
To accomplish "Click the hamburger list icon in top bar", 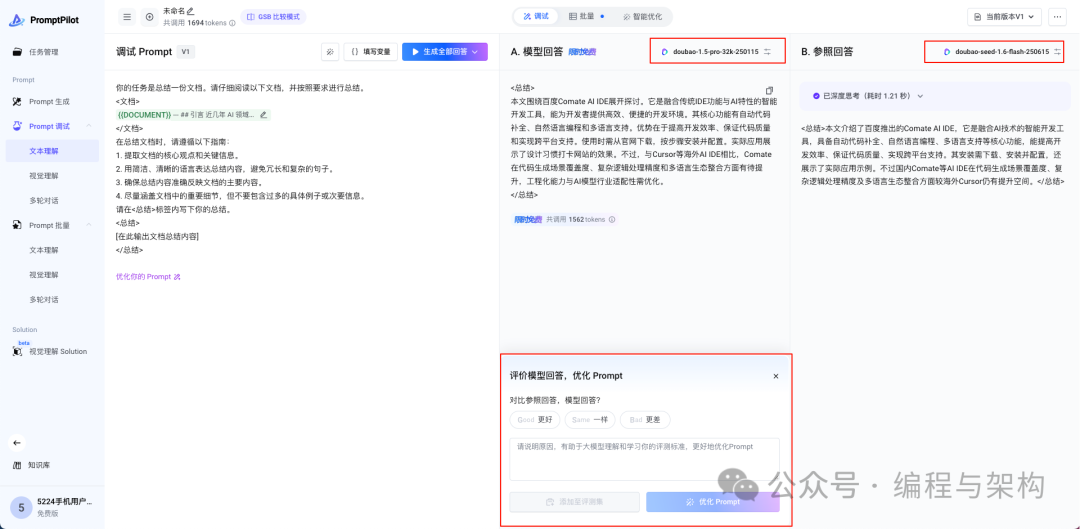I will [x=127, y=17].
